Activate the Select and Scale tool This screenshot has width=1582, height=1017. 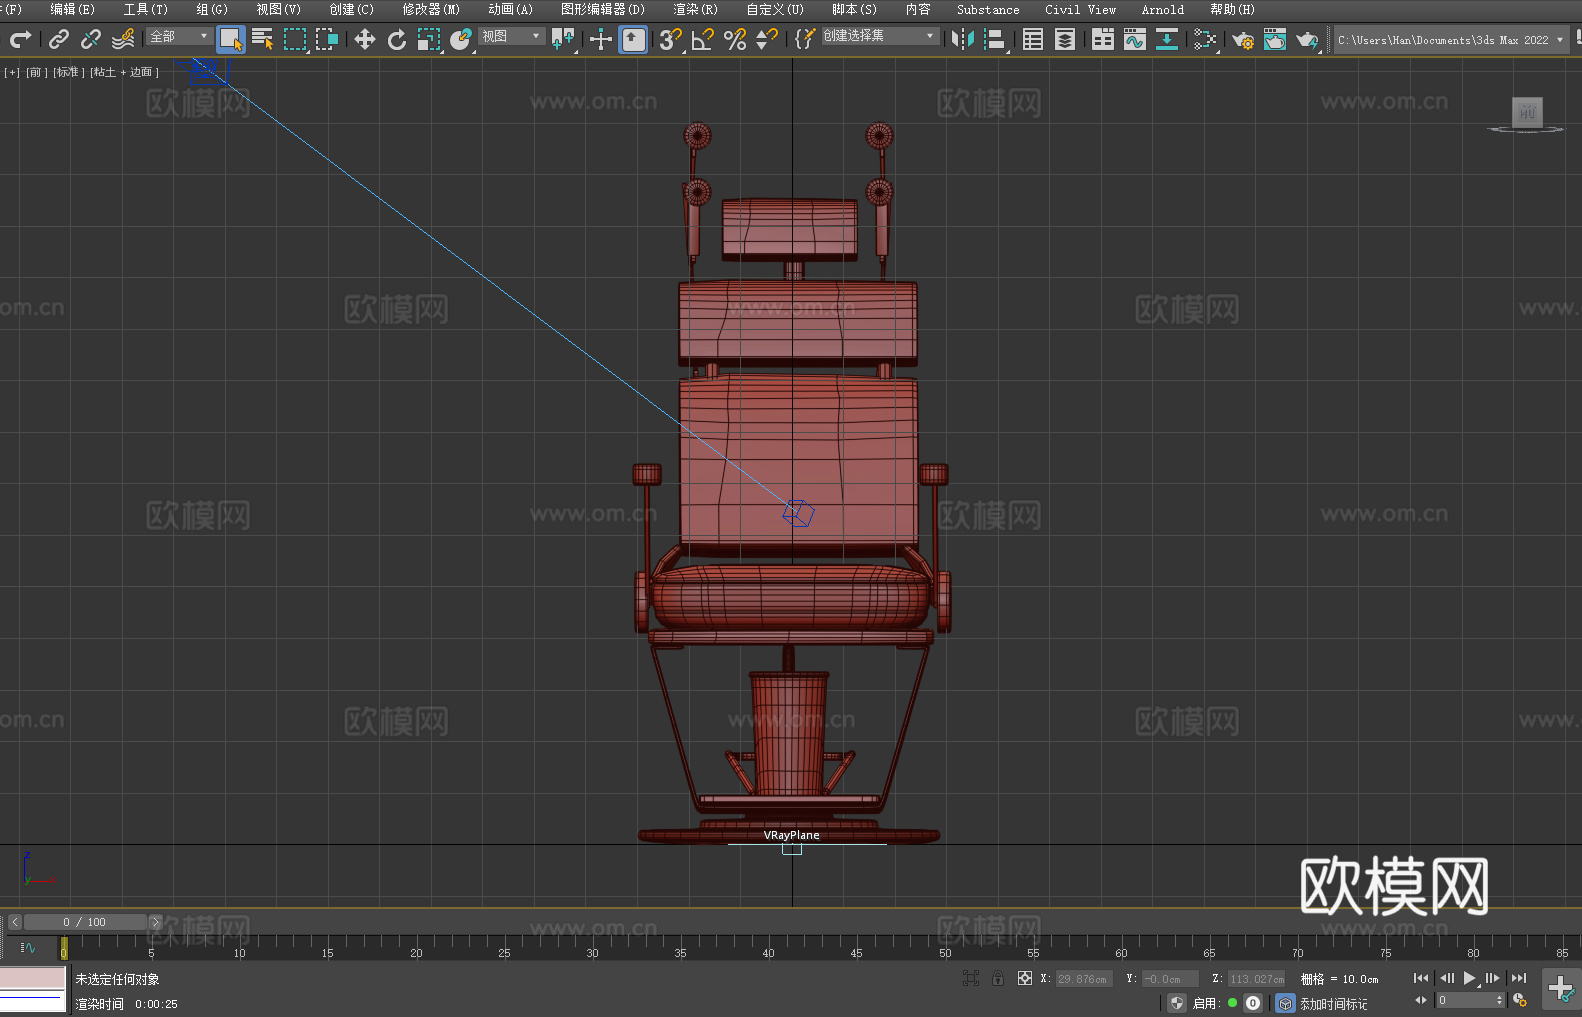tap(429, 39)
